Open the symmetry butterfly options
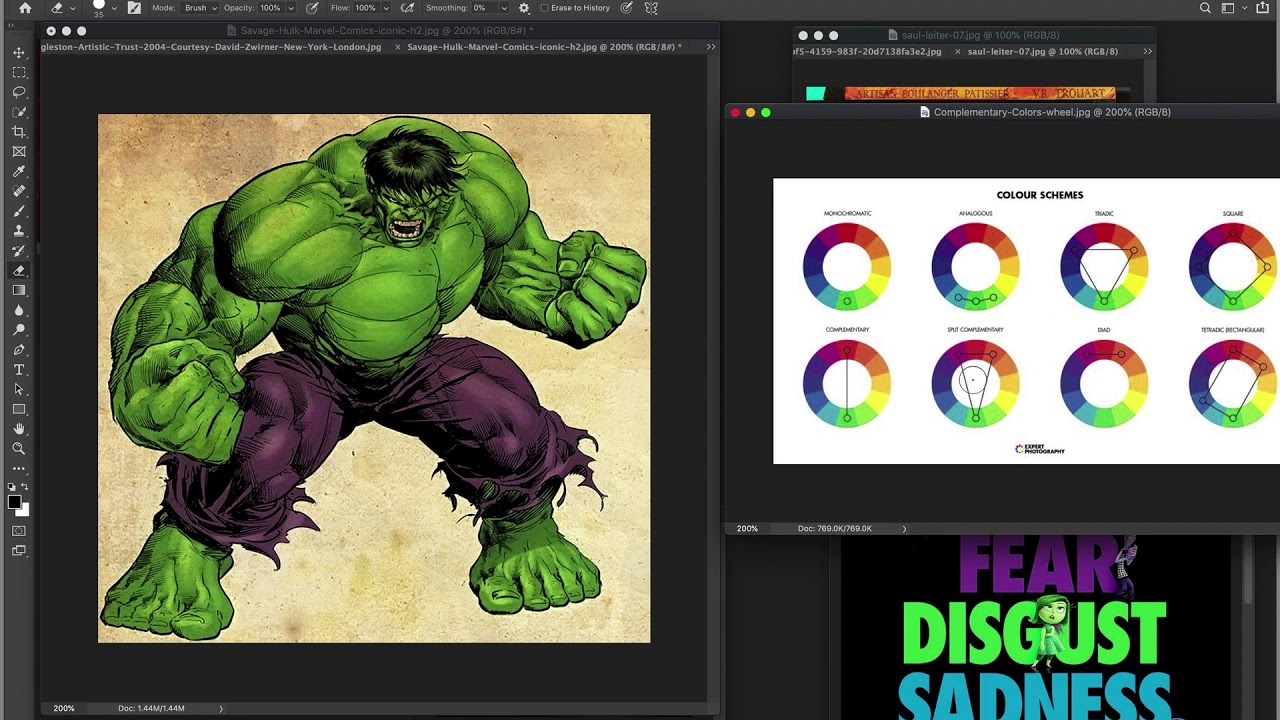 click(x=651, y=8)
